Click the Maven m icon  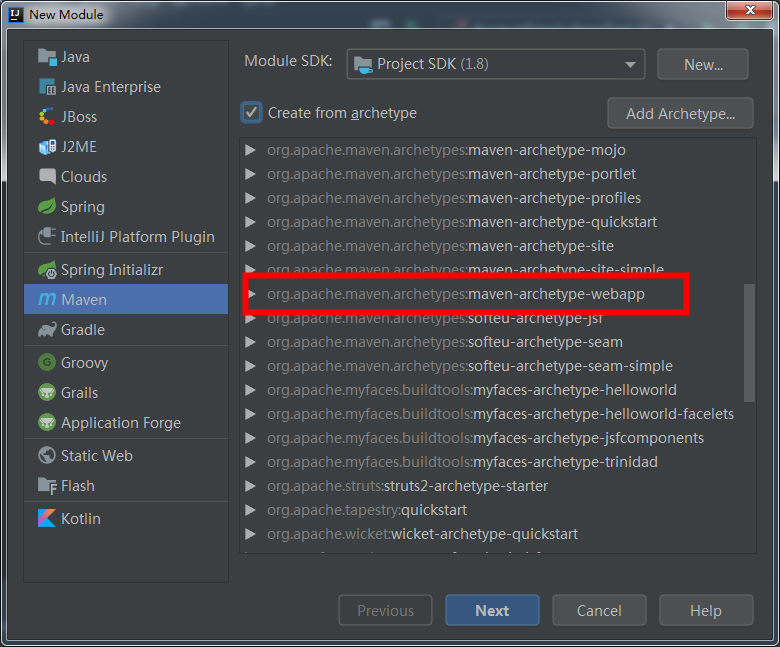tap(47, 299)
